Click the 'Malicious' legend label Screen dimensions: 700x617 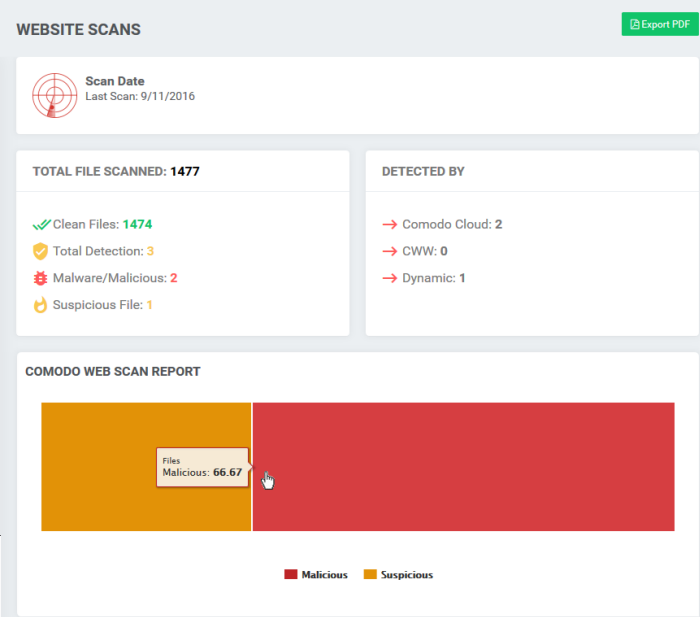pyautogui.click(x=325, y=575)
